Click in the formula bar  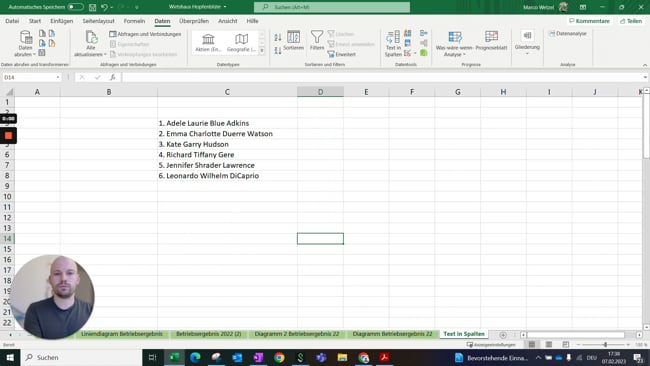(381, 78)
